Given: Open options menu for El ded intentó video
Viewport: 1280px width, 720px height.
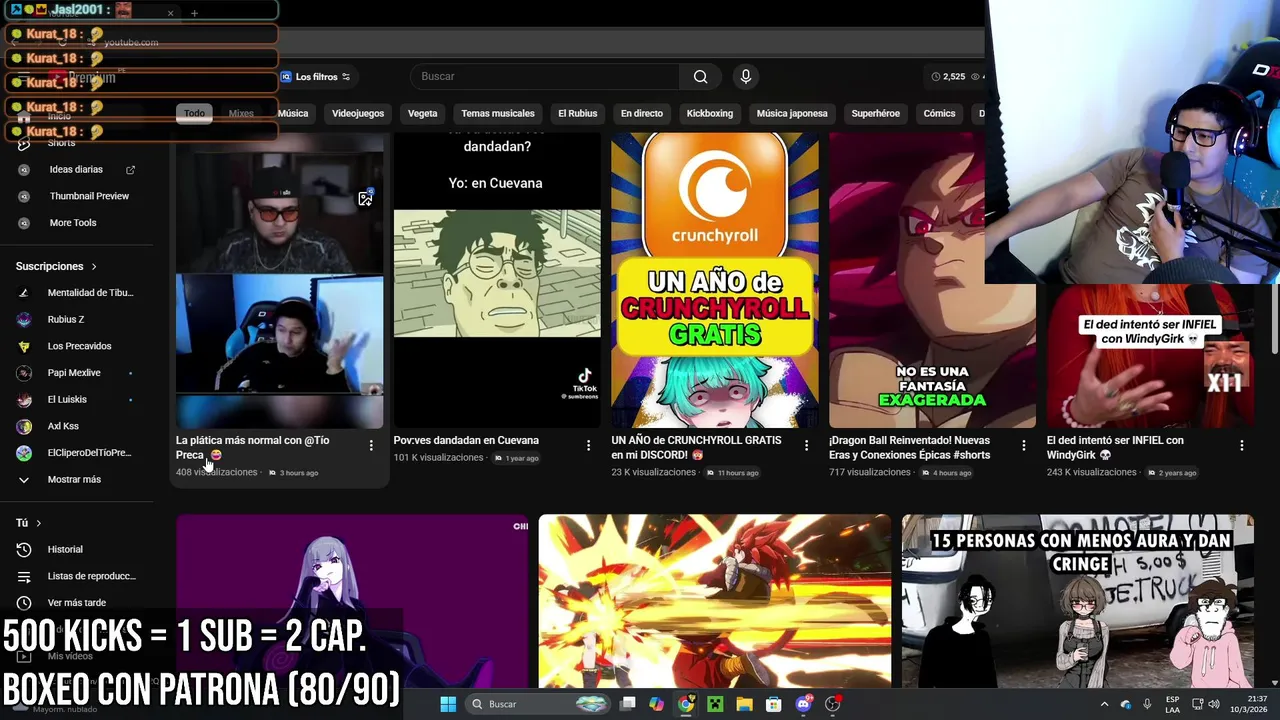Looking at the screenshot, I should [x=1242, y=446].
